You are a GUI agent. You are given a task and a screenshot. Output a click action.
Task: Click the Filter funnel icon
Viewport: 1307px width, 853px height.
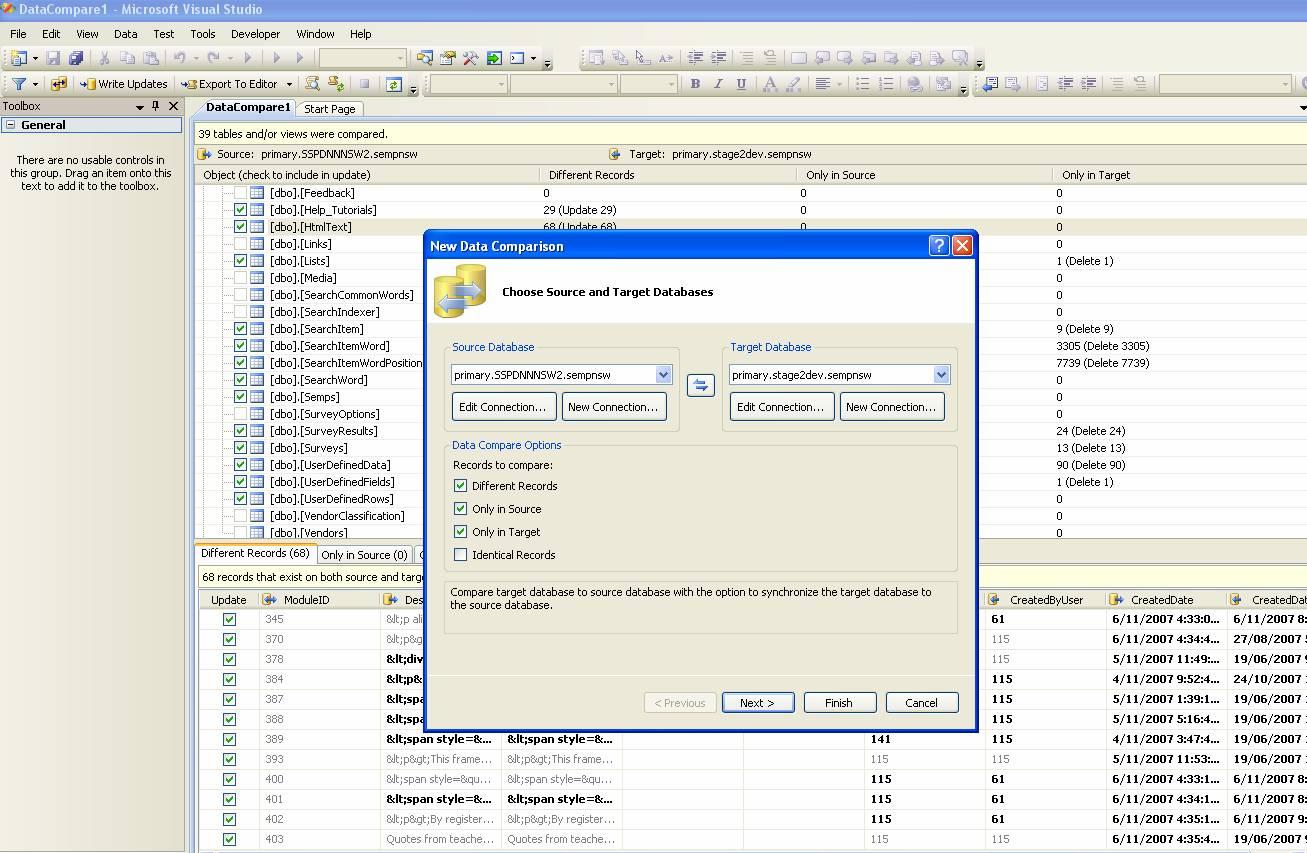19,84
